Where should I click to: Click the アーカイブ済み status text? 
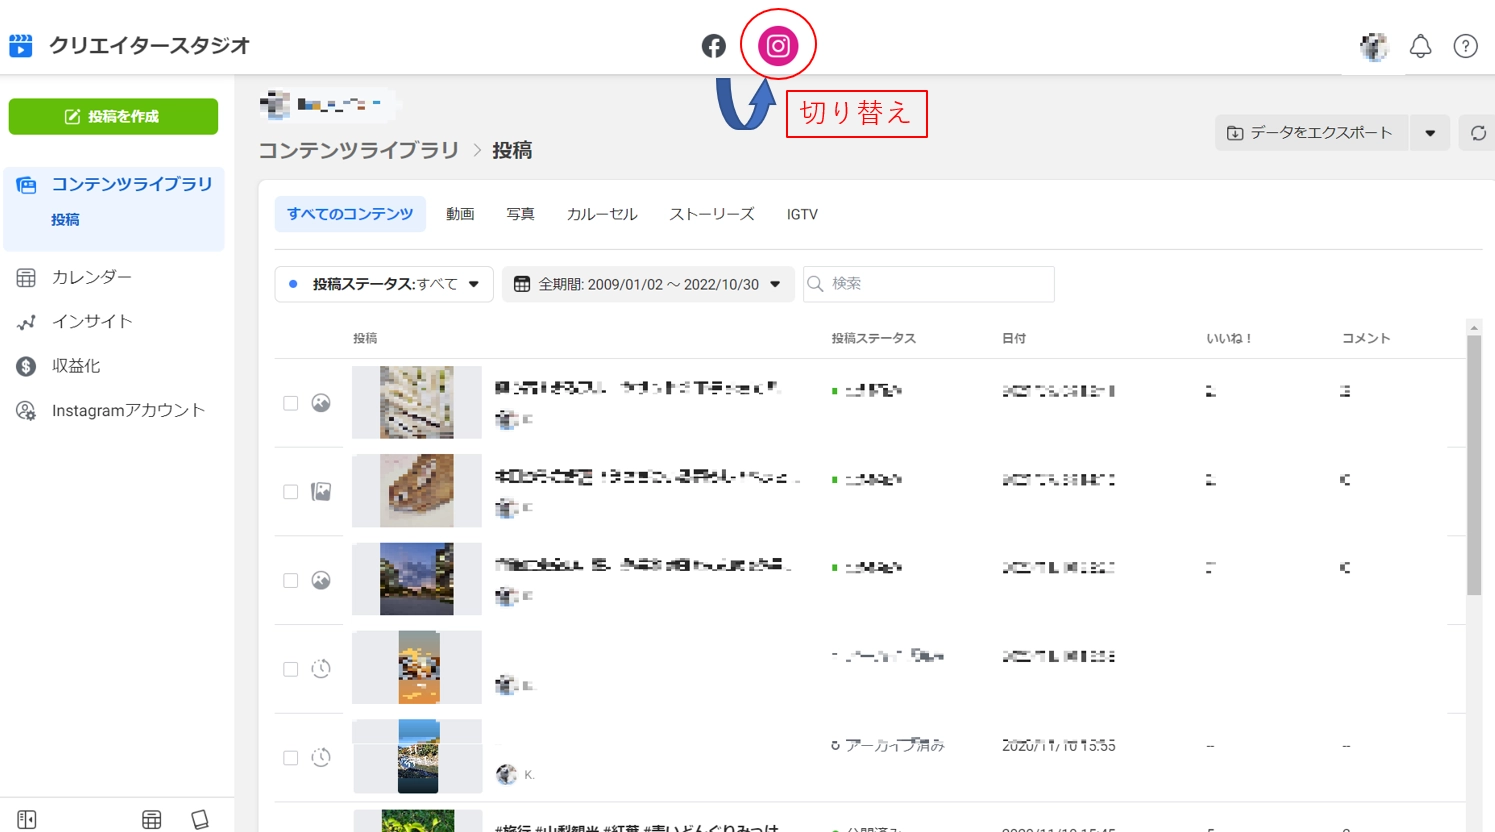[894, 746]
